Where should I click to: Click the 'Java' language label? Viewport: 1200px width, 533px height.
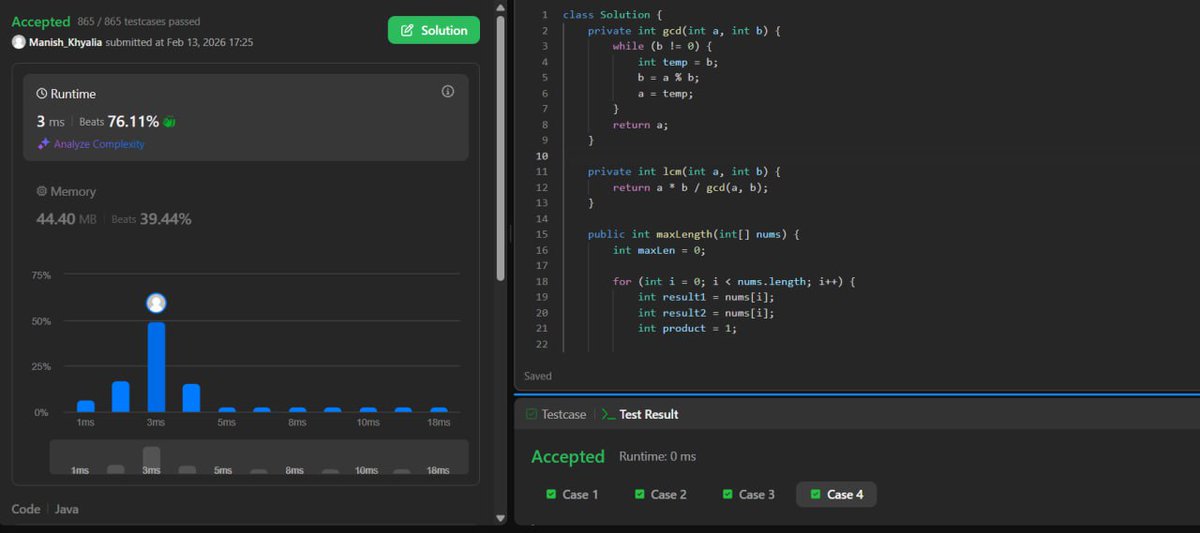point(66,509)
